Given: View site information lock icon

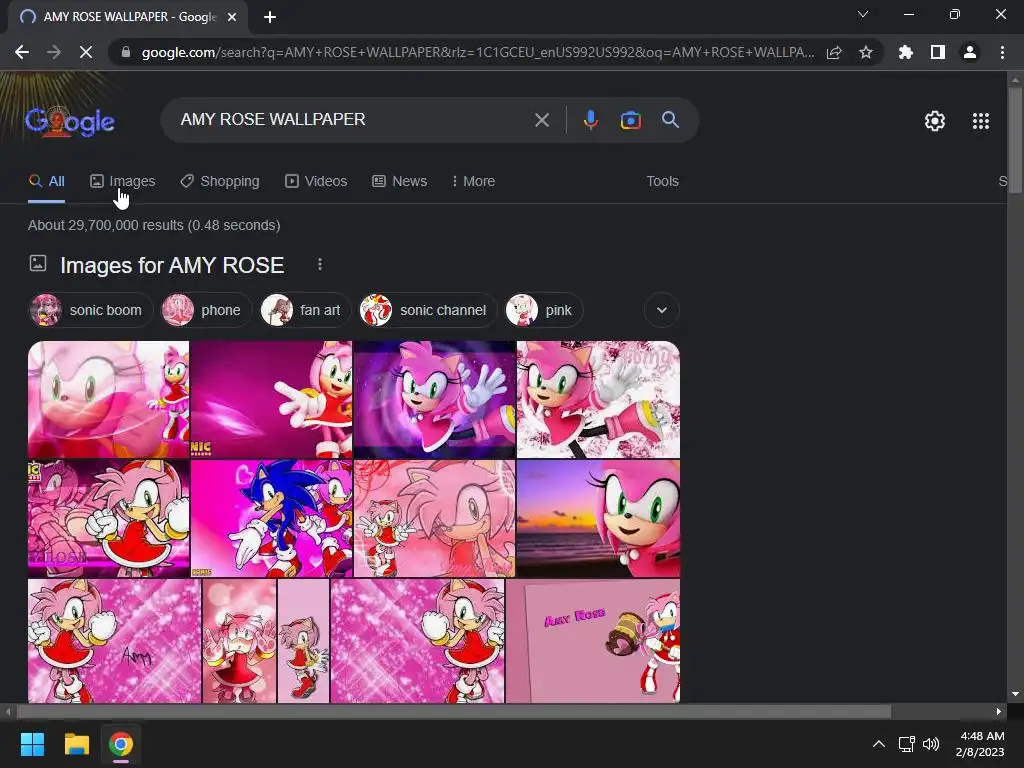Looking at the screenshot, I should 126,52.
